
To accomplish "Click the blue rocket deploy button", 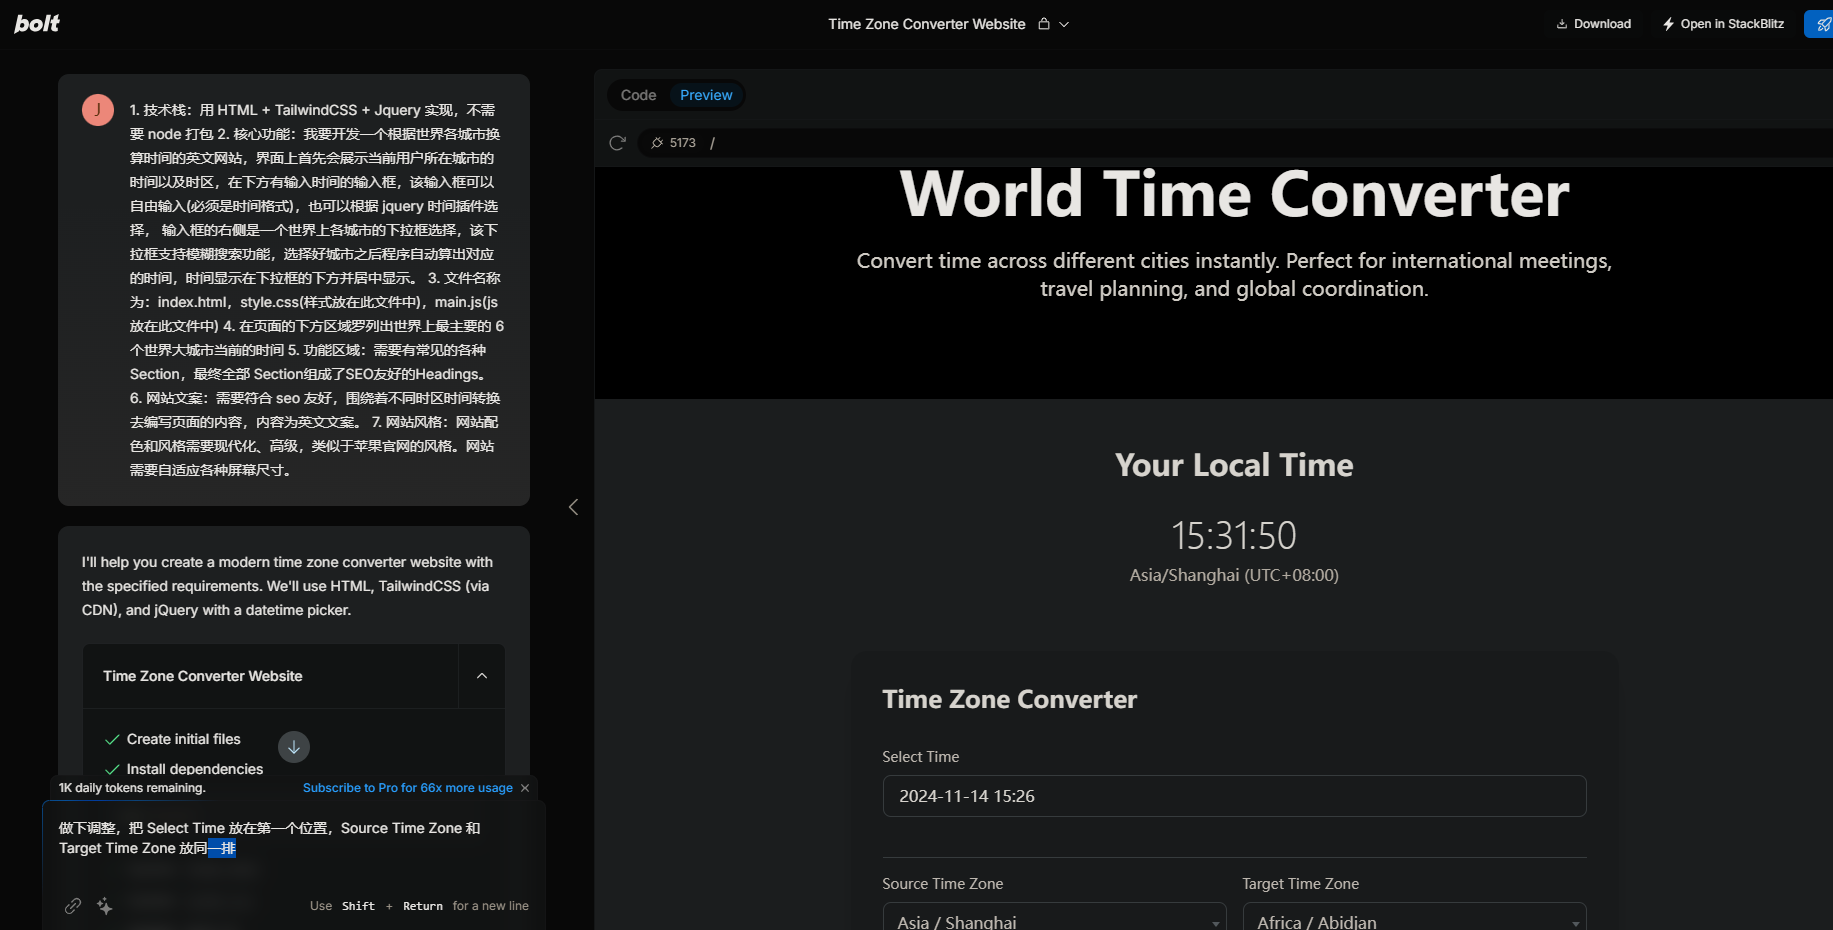I will pos(1821,24).
